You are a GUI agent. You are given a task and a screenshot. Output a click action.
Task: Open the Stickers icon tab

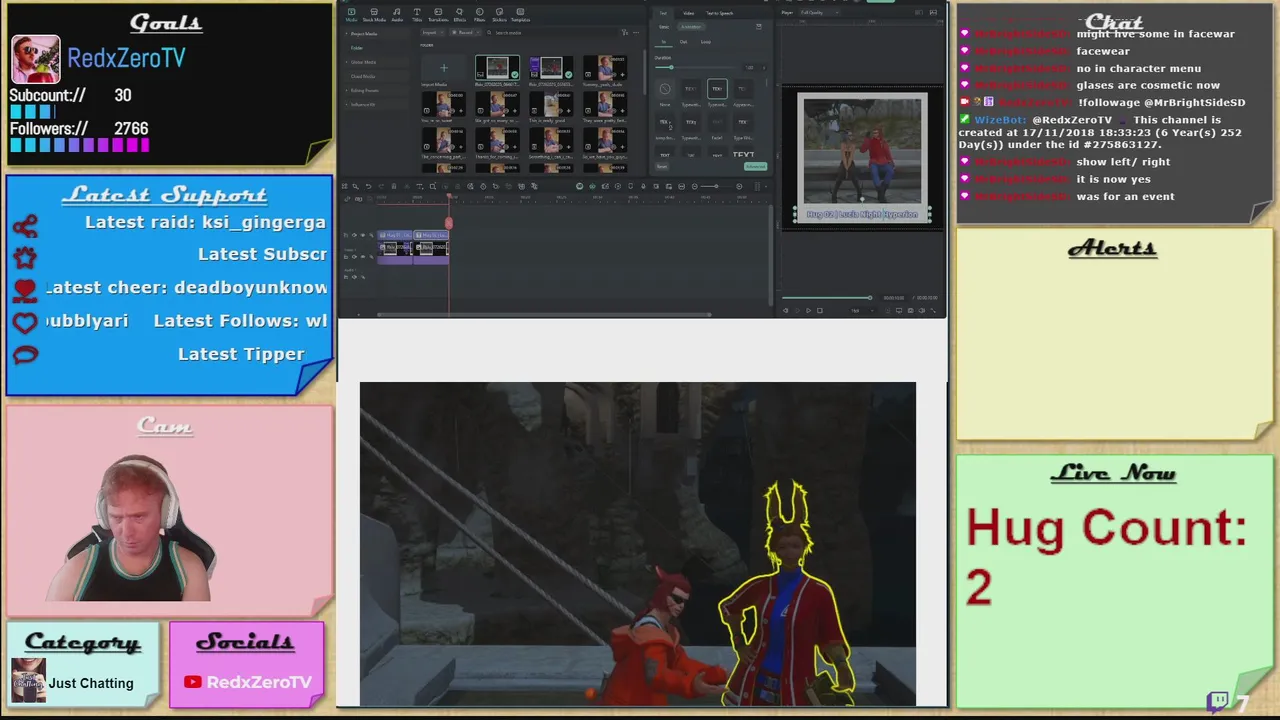point(499,15)
